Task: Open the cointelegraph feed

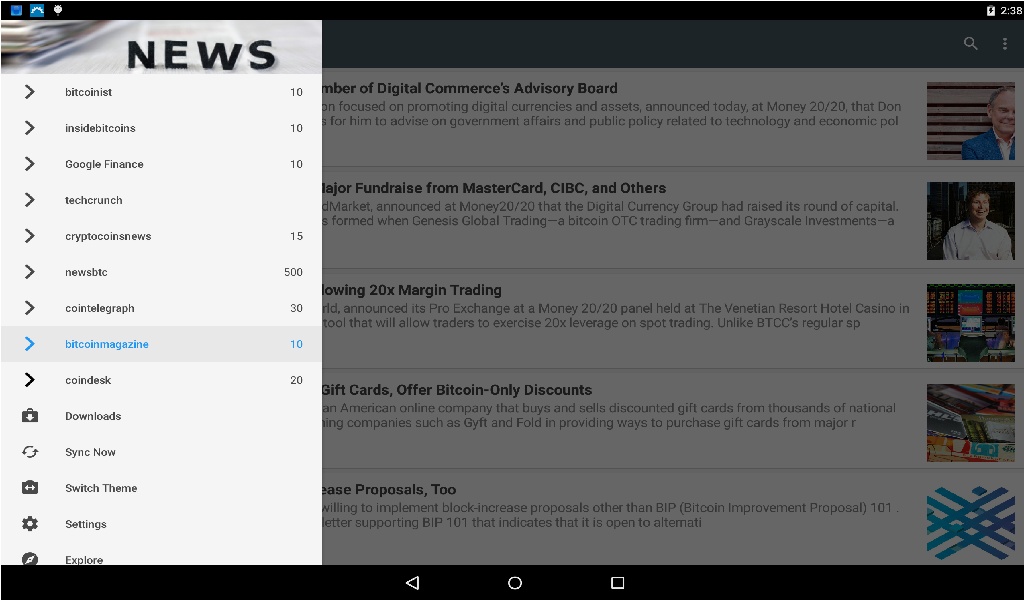Action: click(161, 308)
